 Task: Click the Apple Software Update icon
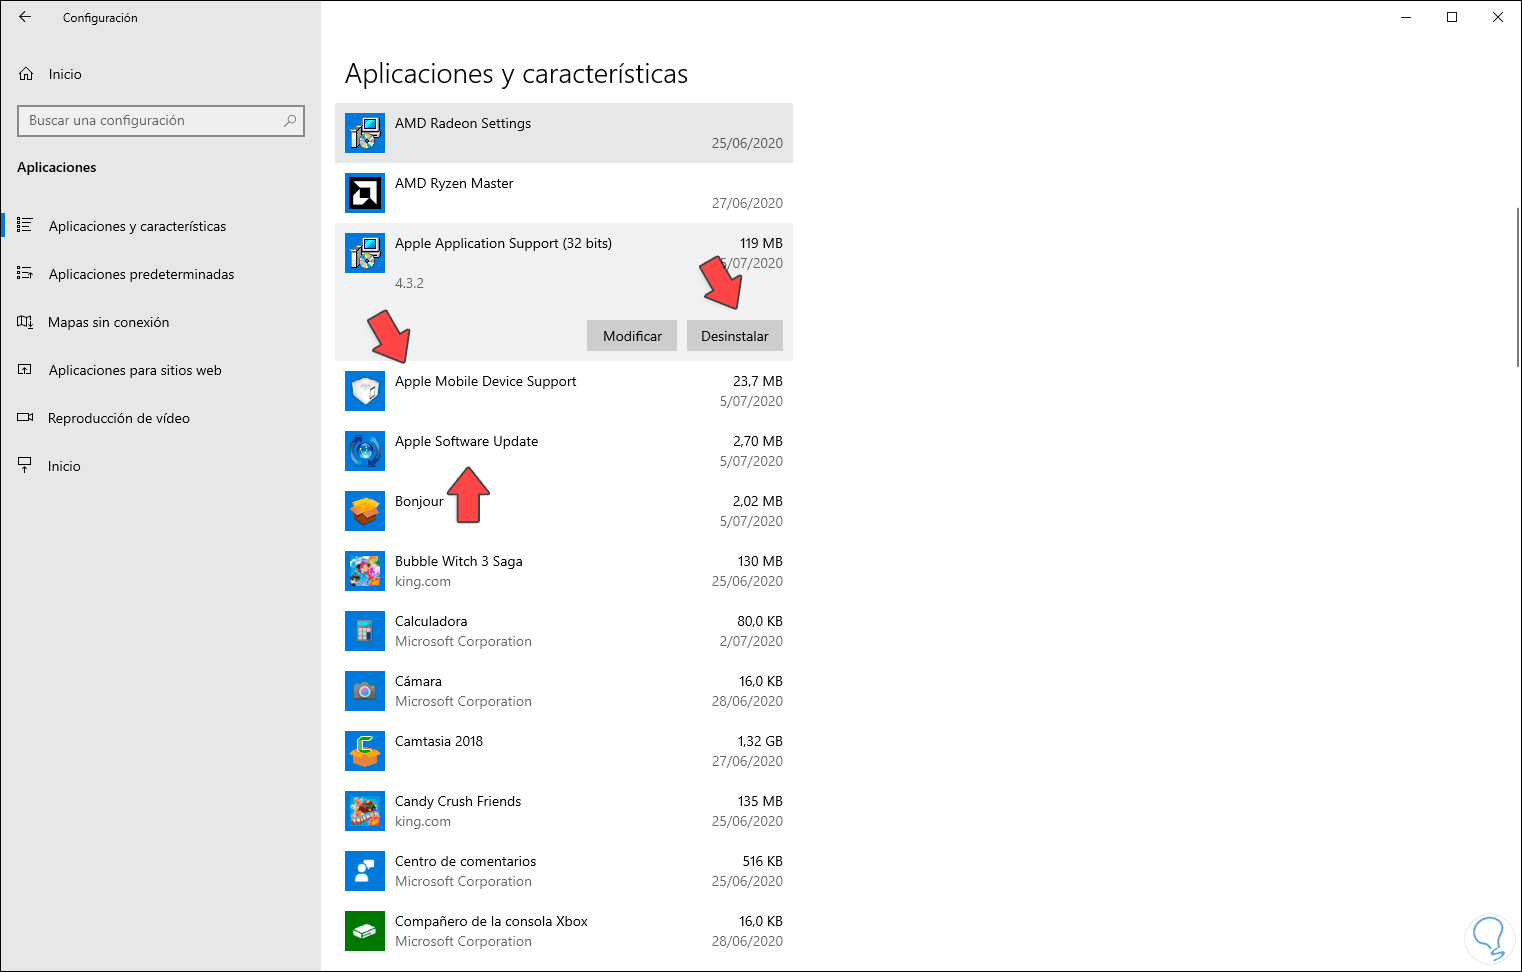coord(365,451)
